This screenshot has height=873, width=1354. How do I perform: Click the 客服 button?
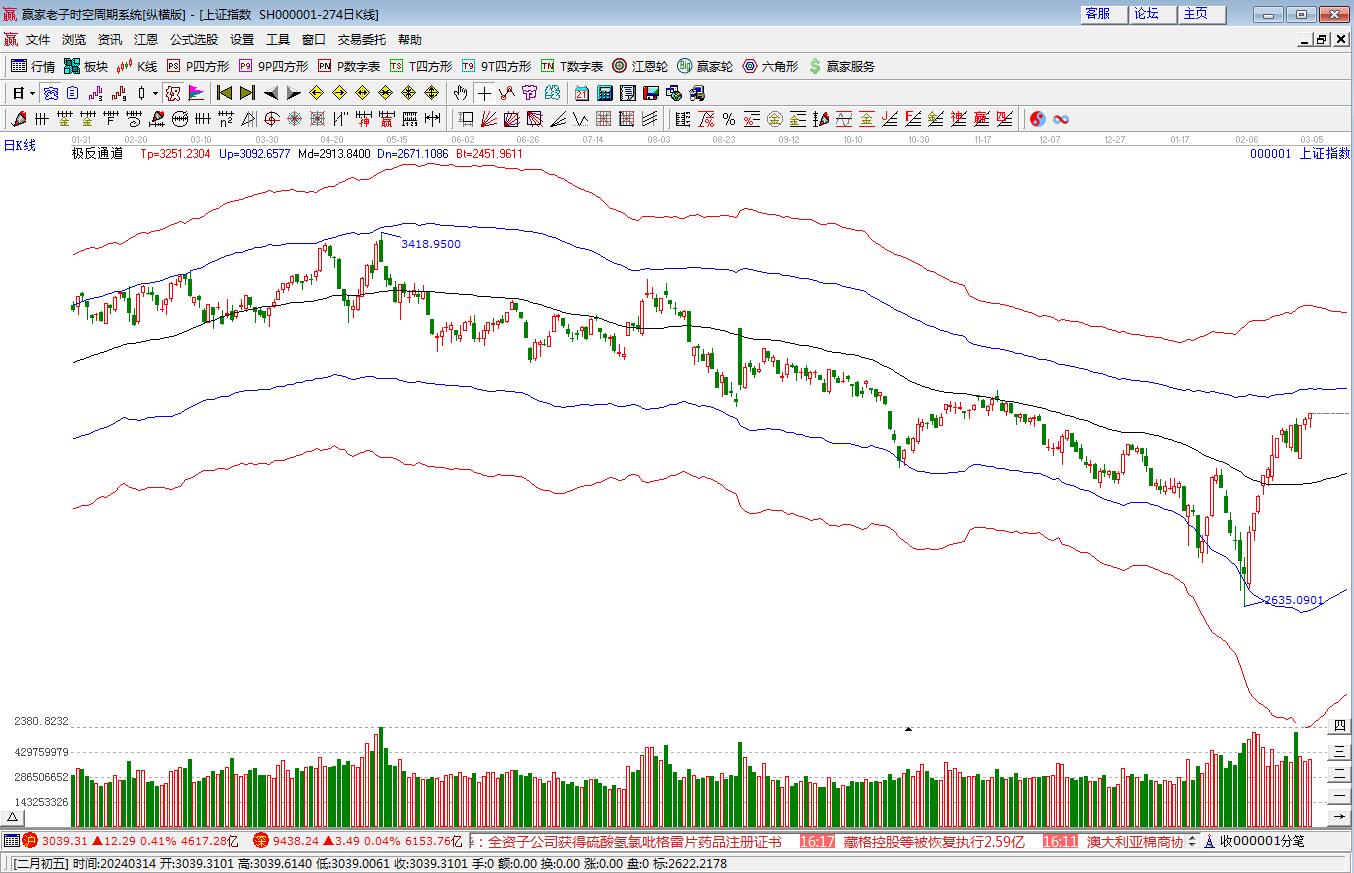point(1104,14)
